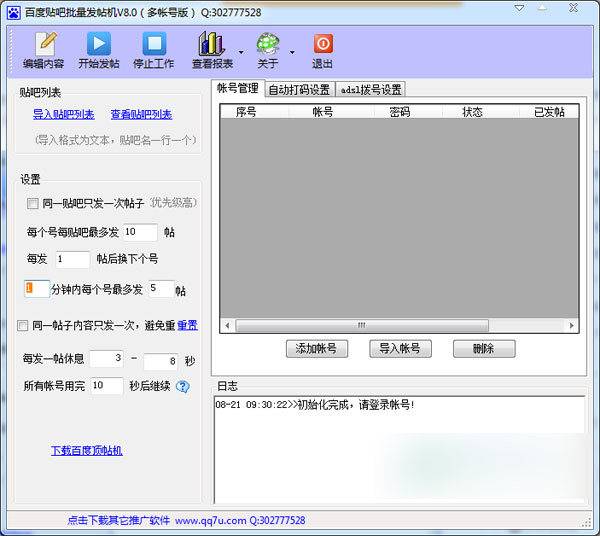Image resolution: width=600 pixels, height=536 pixels.
Task: Switch to the 自动打码设置 tab
Action: [299, 89]
